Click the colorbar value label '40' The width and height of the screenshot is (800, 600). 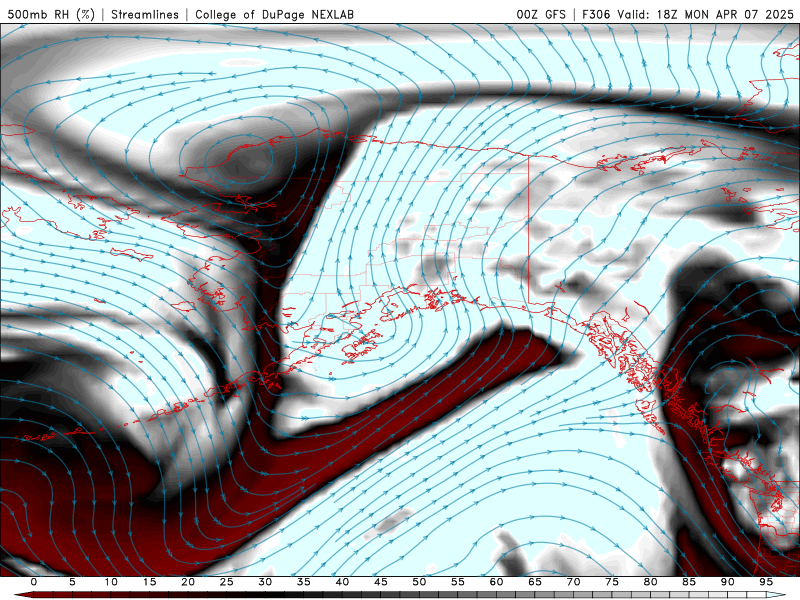point(342,582)
